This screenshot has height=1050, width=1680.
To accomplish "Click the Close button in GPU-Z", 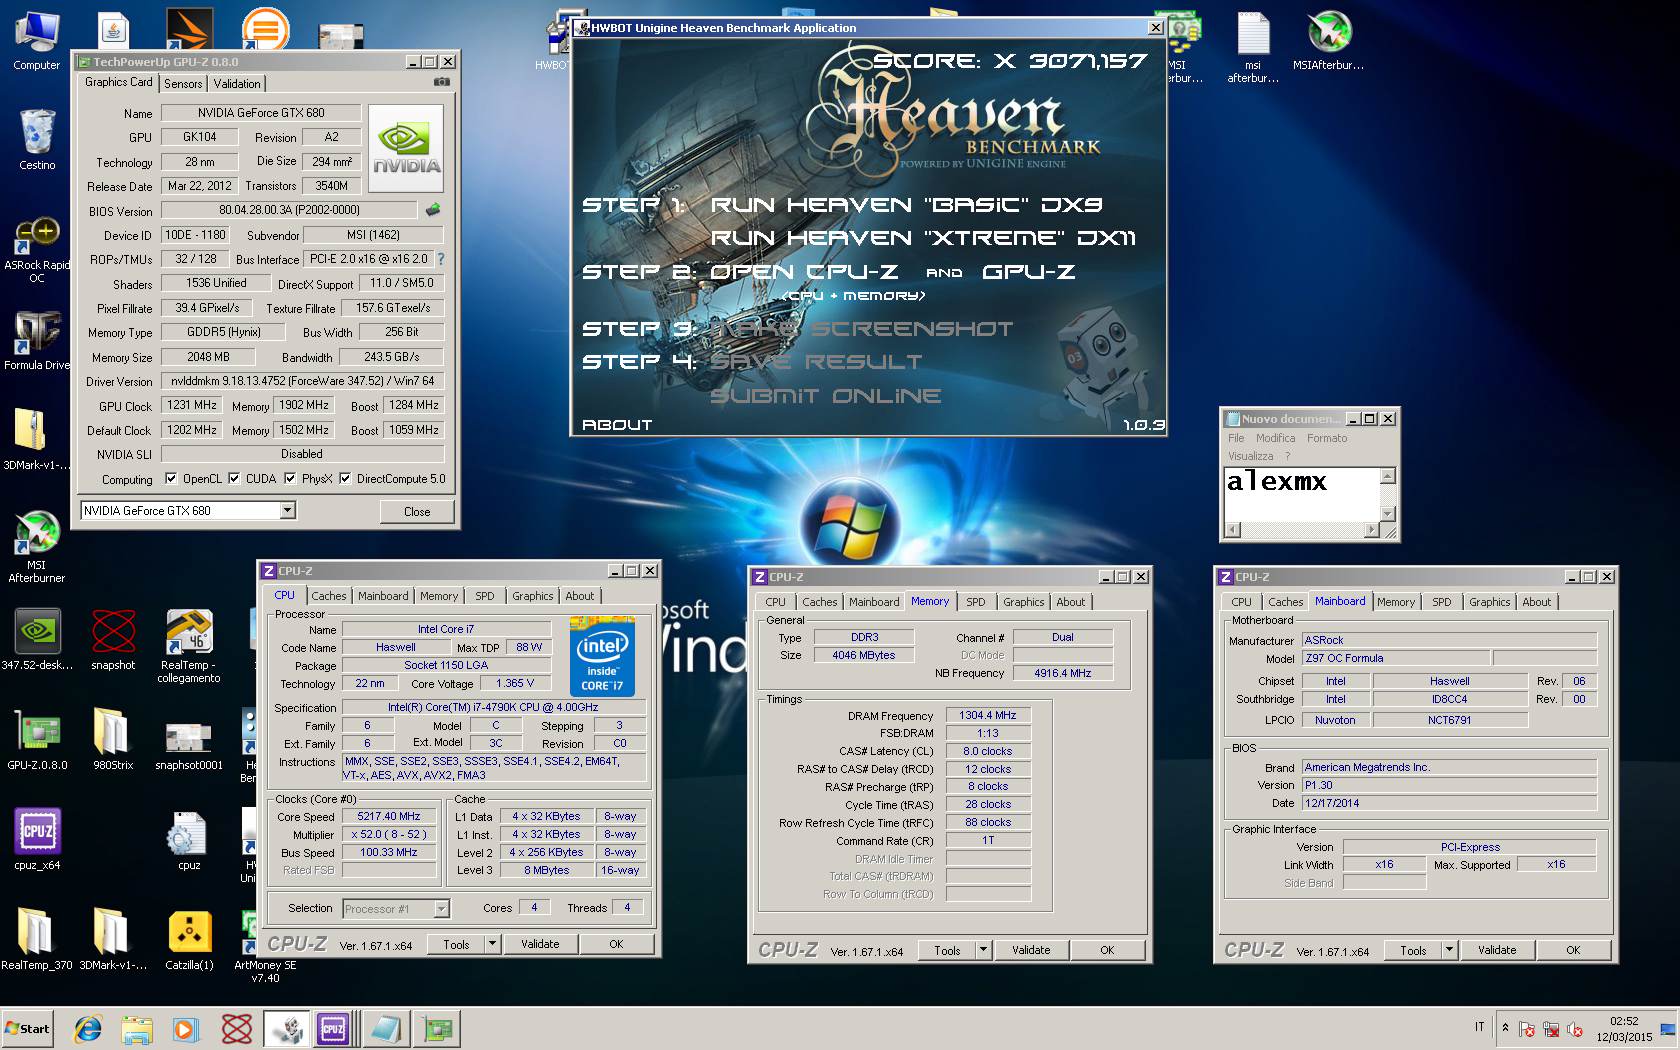I will tap(417, 511).
